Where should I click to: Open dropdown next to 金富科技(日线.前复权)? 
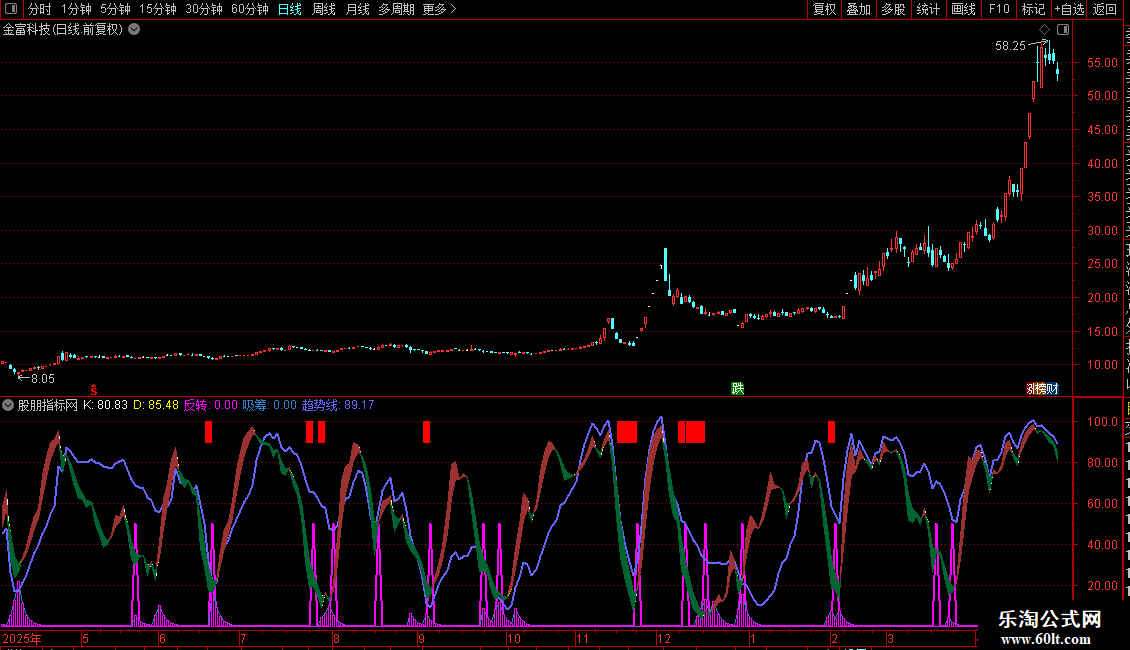point(134,30)
